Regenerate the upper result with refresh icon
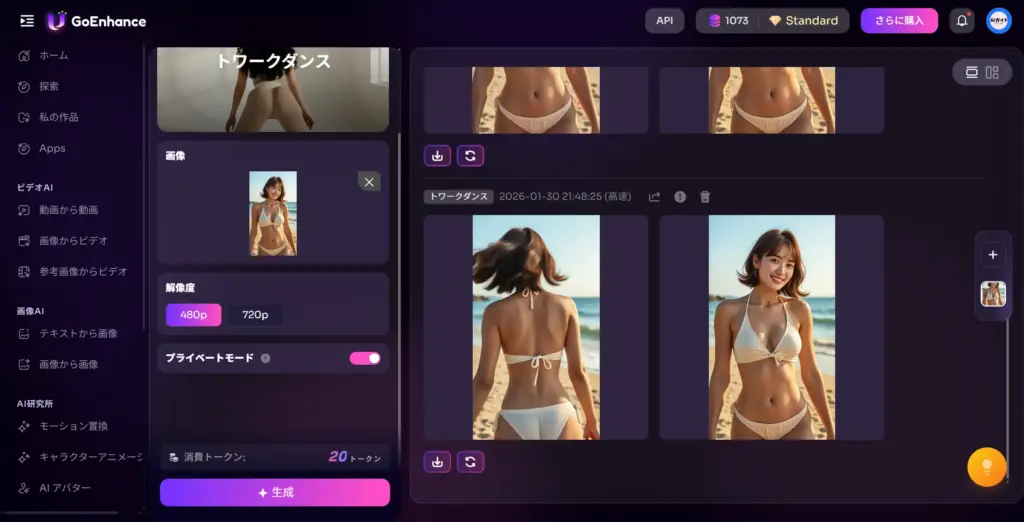The width and height of the screenshot is (1024, 522). click(470, 155)
